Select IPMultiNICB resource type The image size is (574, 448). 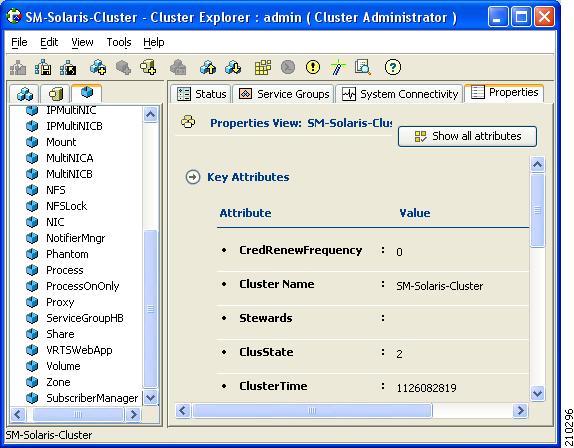[x=74, y=126]
